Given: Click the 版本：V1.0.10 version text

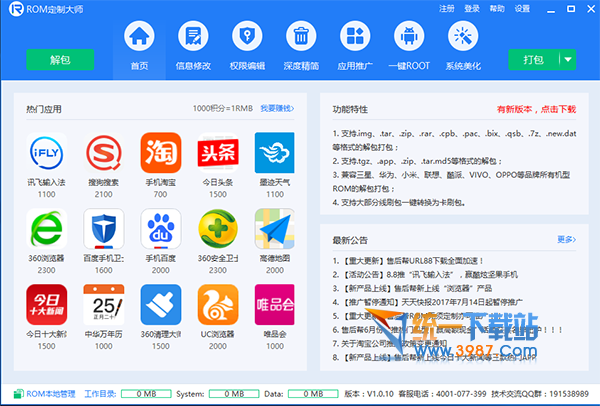Looking at the screenshot, I should (x=369, y=394).
